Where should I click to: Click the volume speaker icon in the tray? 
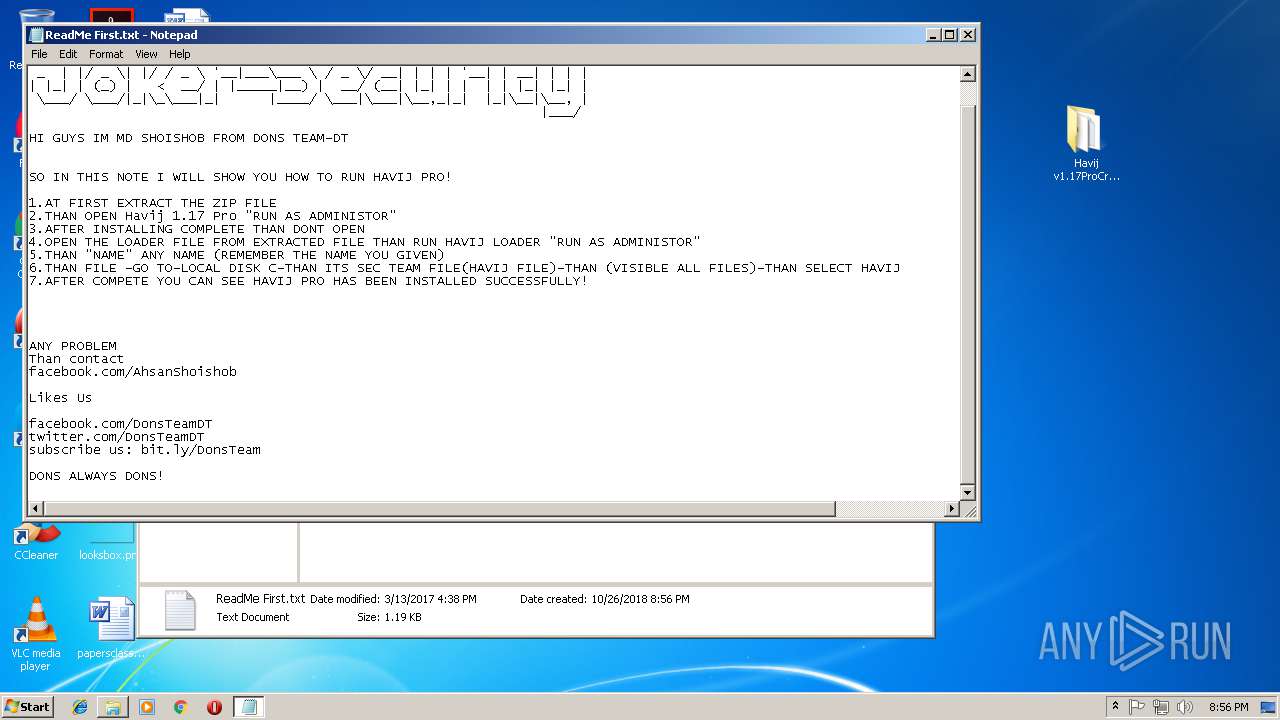[1185, 707]
